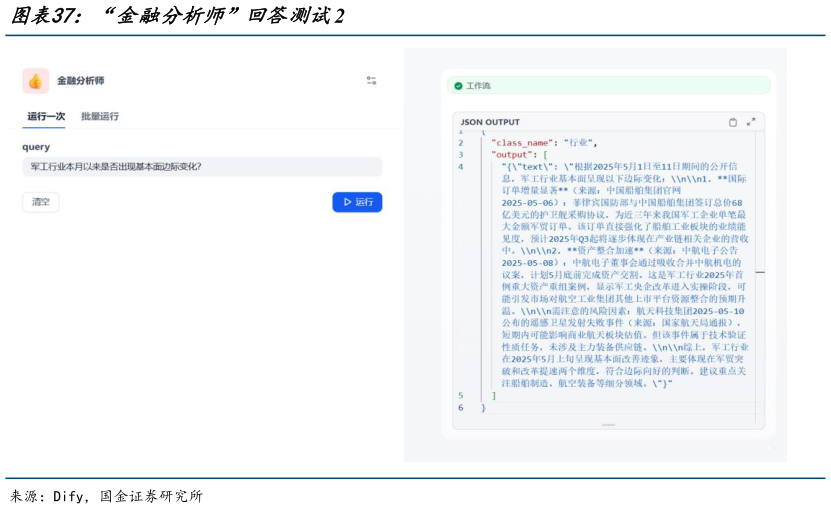Click the 清空 button
Screen dimensions: 831x509
coord(41,202)
